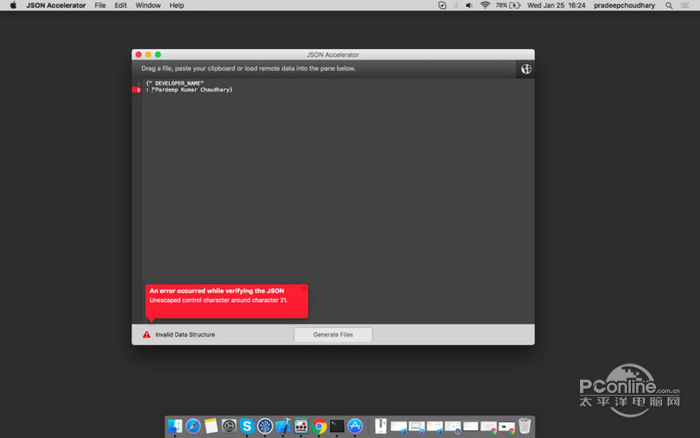This screenshot has width=700, height=438.
Task: Open the File menu
Action: [x=100, y=5]
